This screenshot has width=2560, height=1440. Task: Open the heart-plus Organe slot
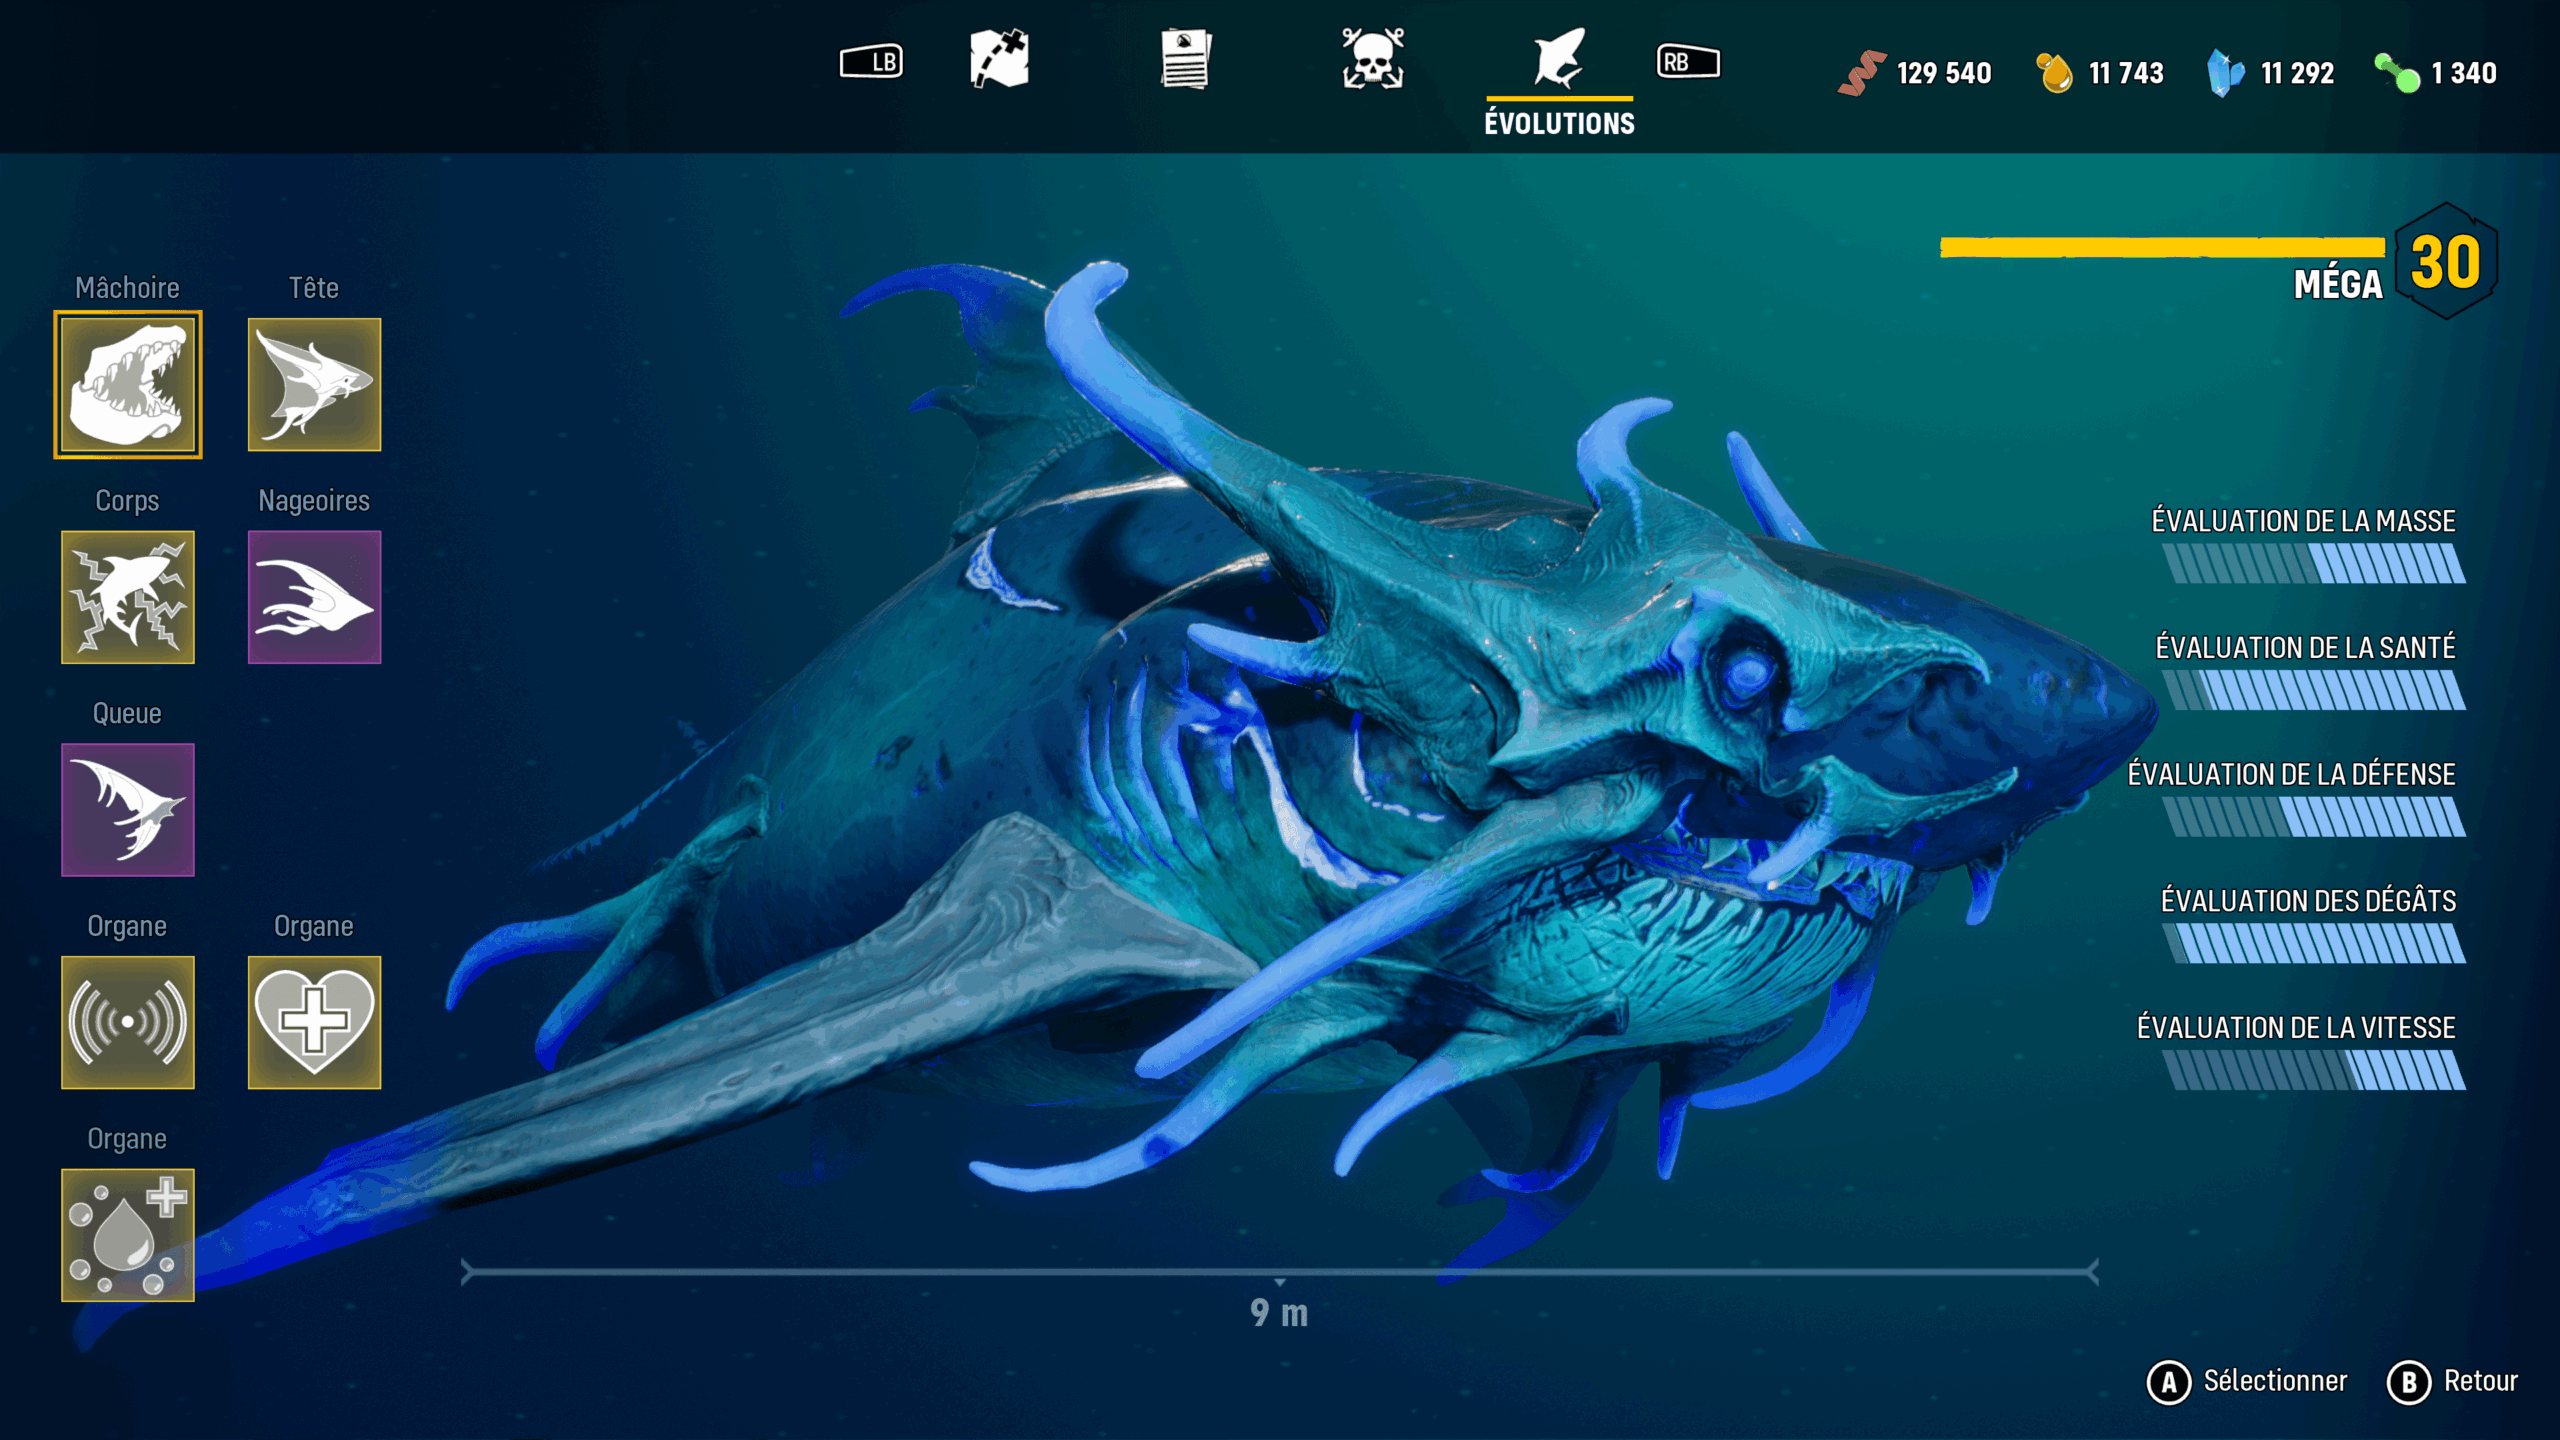tap(314, 1022)
